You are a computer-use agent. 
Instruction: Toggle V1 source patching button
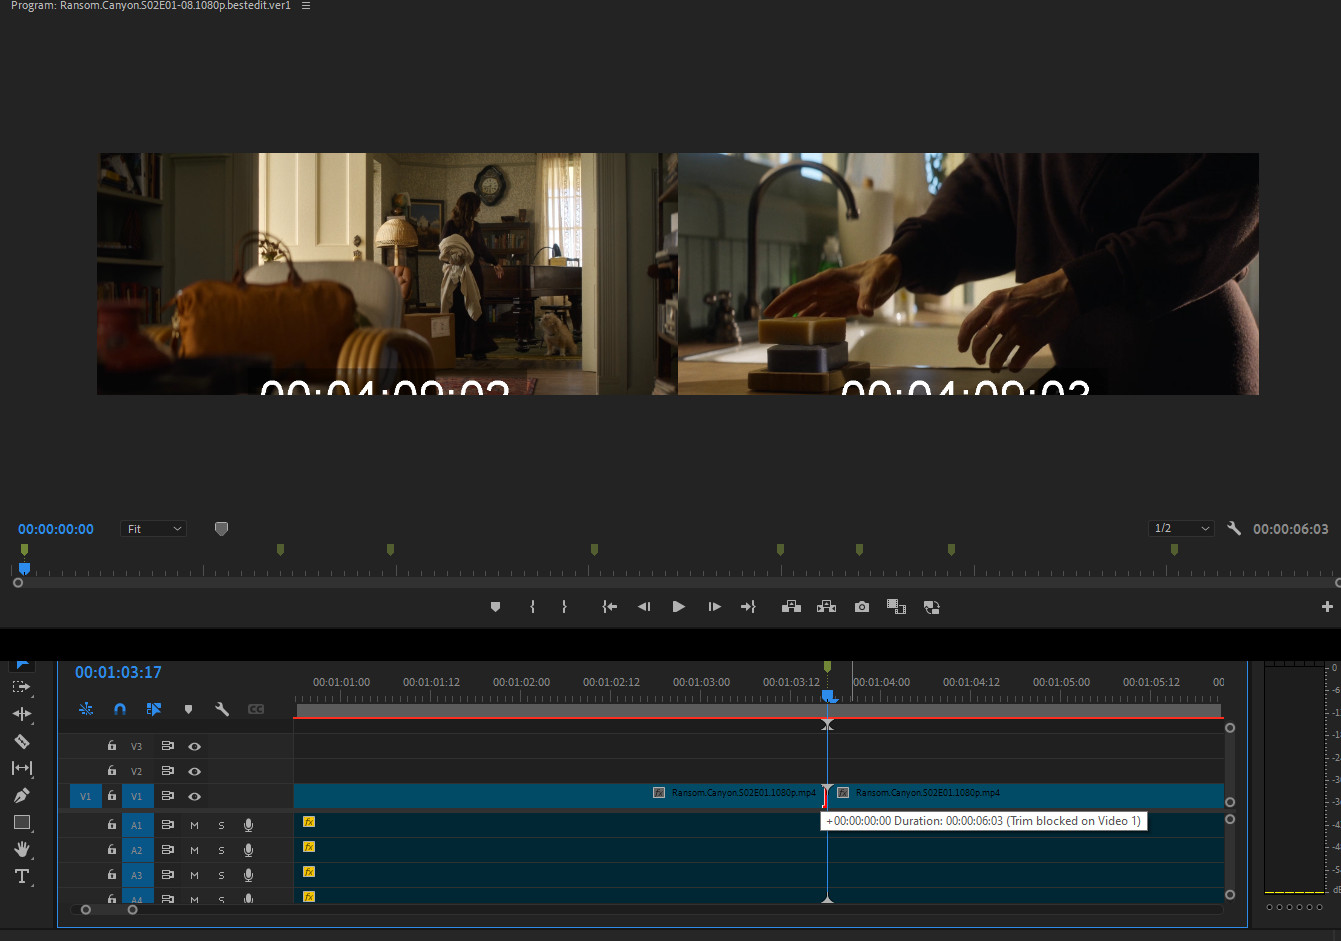(85, 796)
